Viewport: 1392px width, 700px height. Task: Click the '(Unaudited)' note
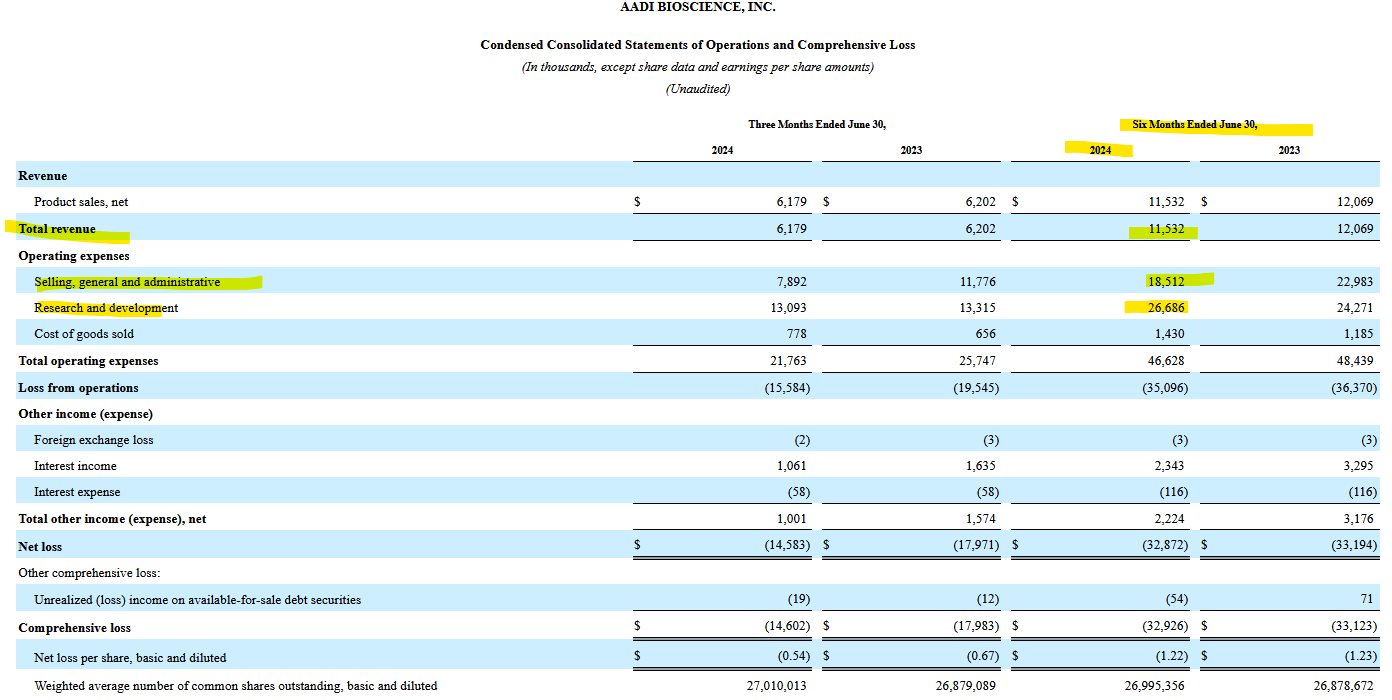pyautogui.click(x=698, y=89)
